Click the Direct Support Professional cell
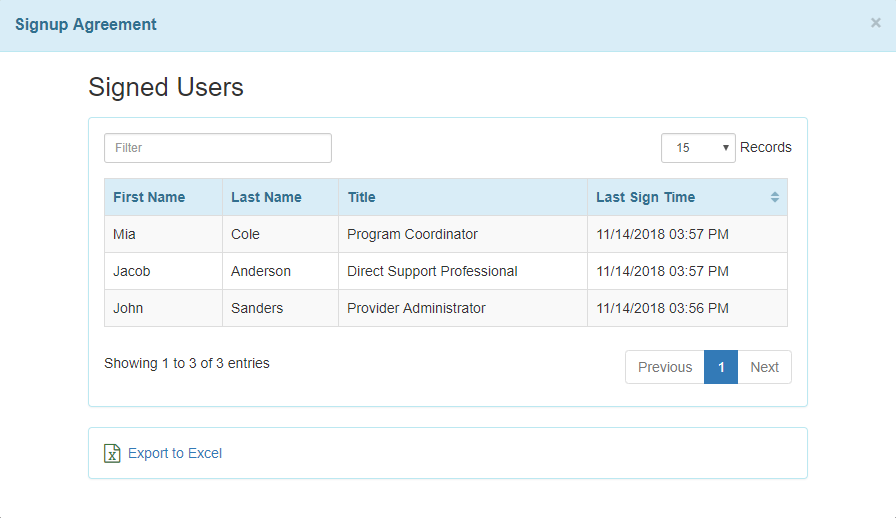Screen dimensions: 896x518 tap(432, 271)
